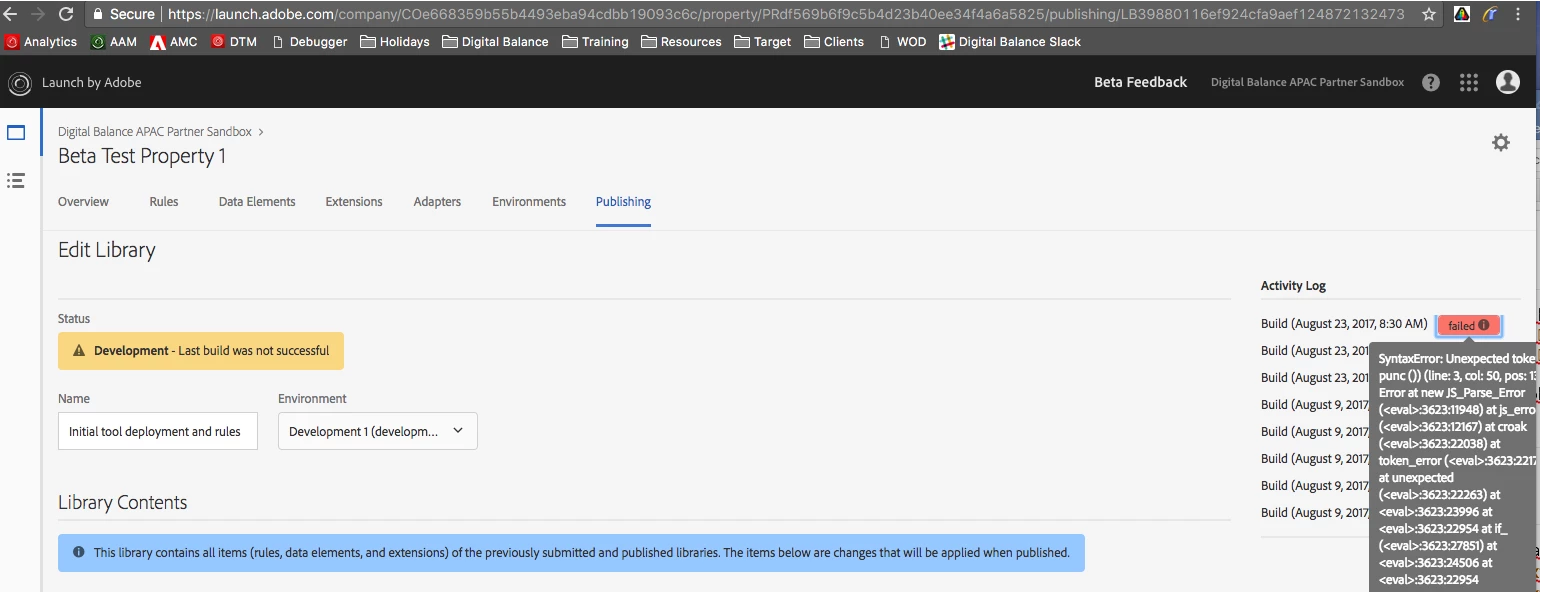Open the user profile avatar

tap(1507, 82)
